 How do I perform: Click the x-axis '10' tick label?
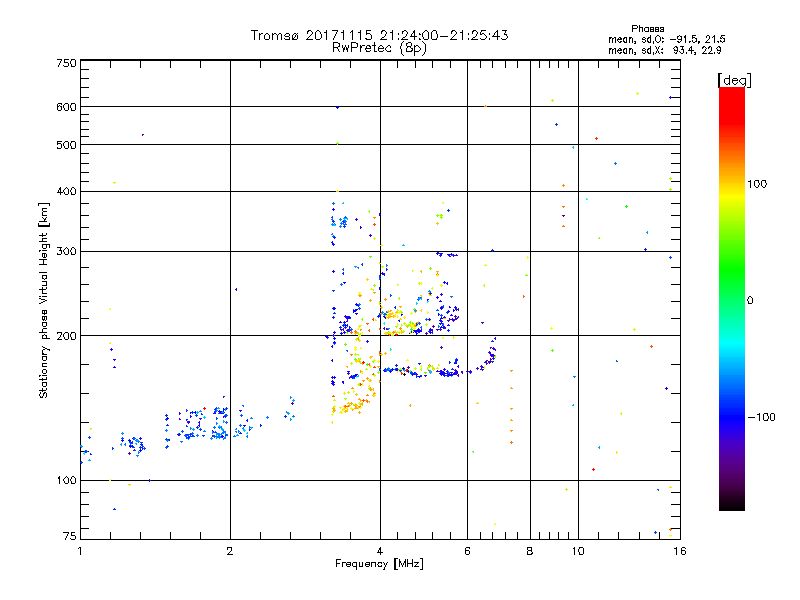tap(578, 551)
